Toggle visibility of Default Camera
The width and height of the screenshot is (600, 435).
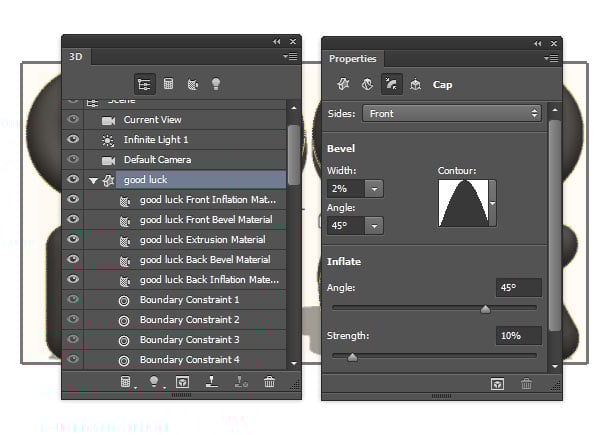73,159
